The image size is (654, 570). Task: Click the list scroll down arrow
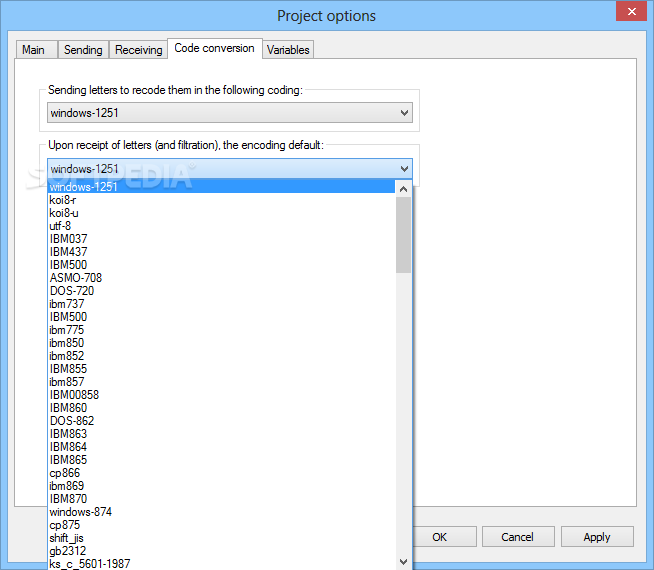pos(403,562)
